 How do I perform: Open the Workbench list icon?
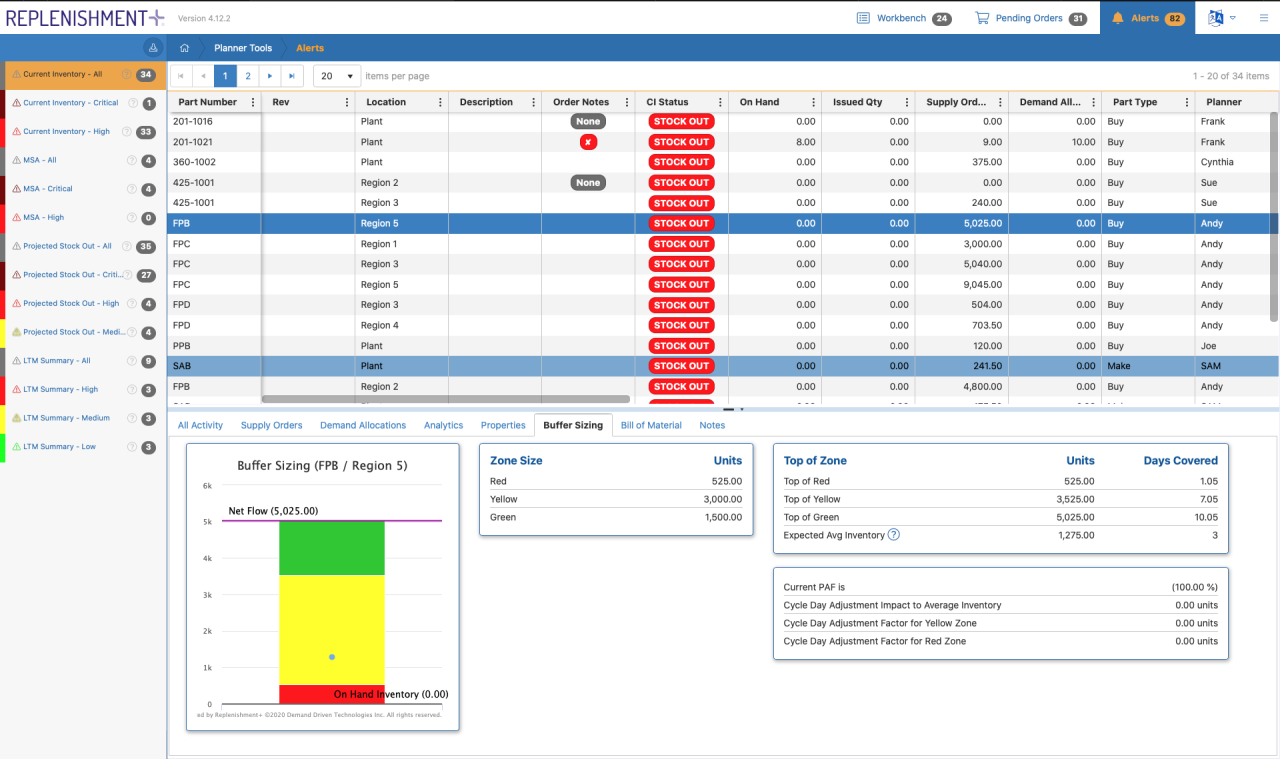click(x=864, y=18)
